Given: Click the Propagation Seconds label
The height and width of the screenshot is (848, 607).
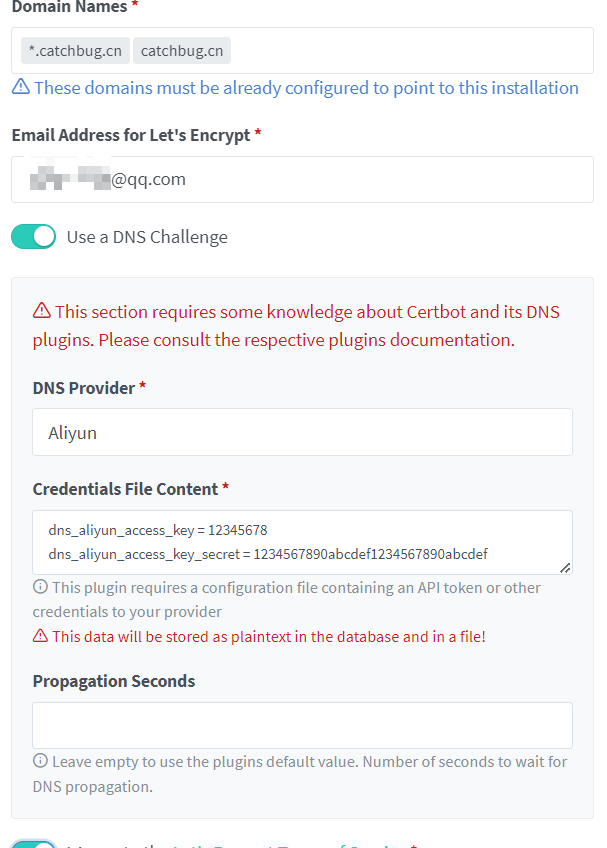Looking at the screenshot, I should 114,681.
